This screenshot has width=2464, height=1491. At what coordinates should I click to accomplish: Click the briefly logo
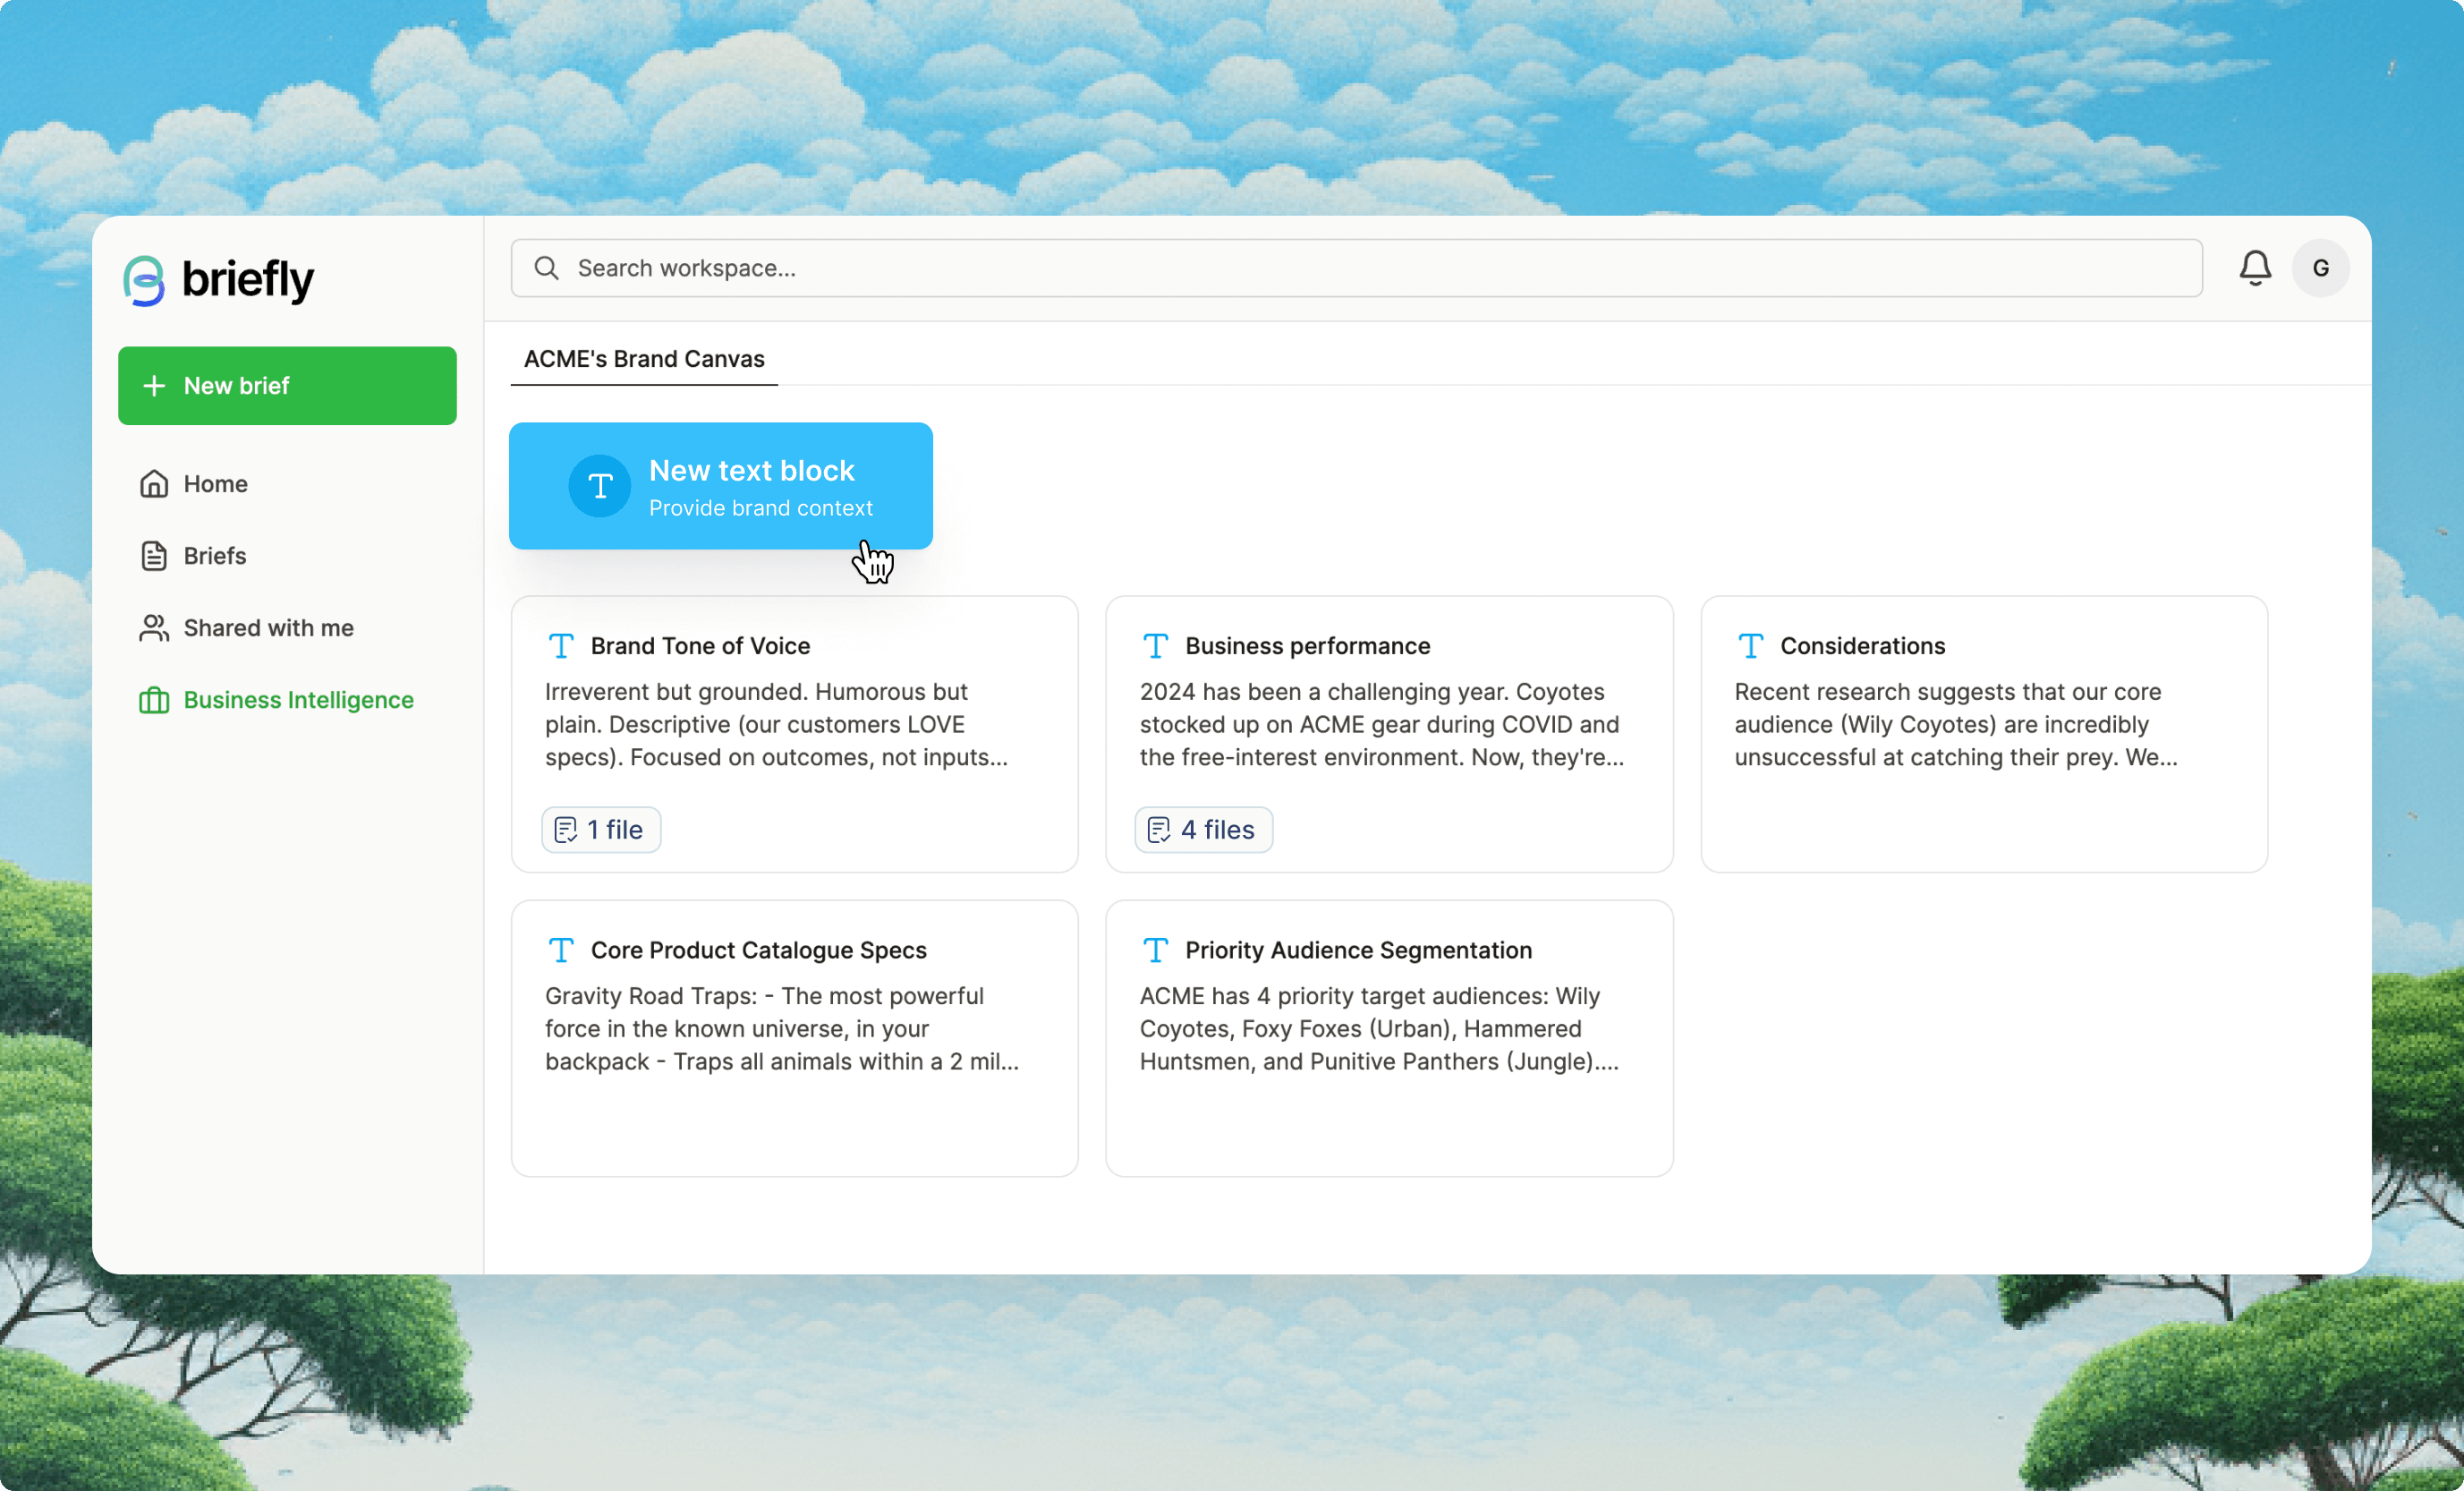coord(218,279)
